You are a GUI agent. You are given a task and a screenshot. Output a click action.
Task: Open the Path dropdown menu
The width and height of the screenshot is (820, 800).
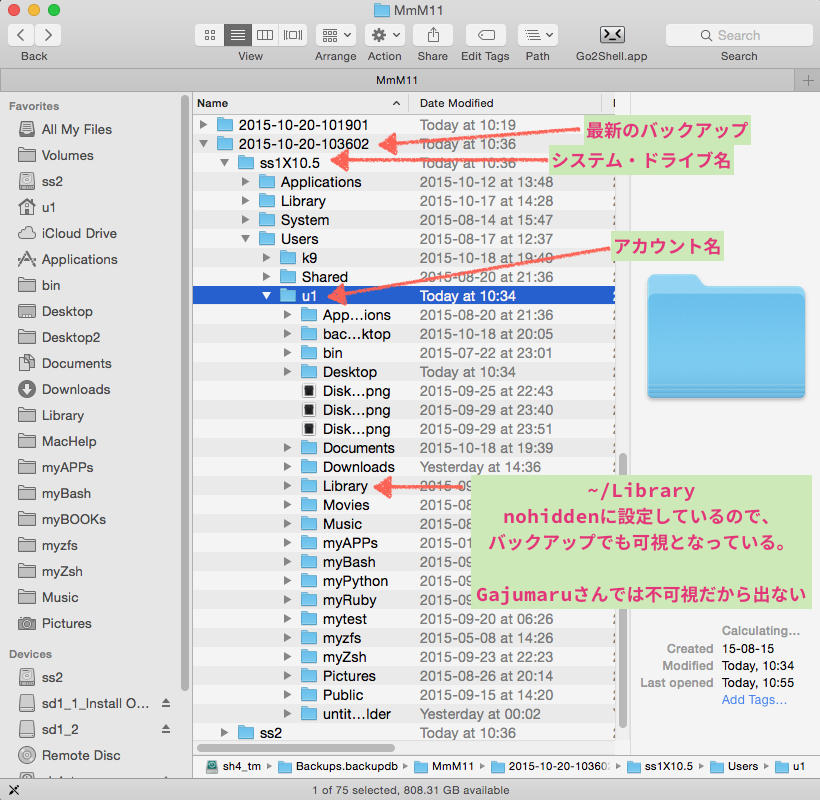[x=537, y=35]
